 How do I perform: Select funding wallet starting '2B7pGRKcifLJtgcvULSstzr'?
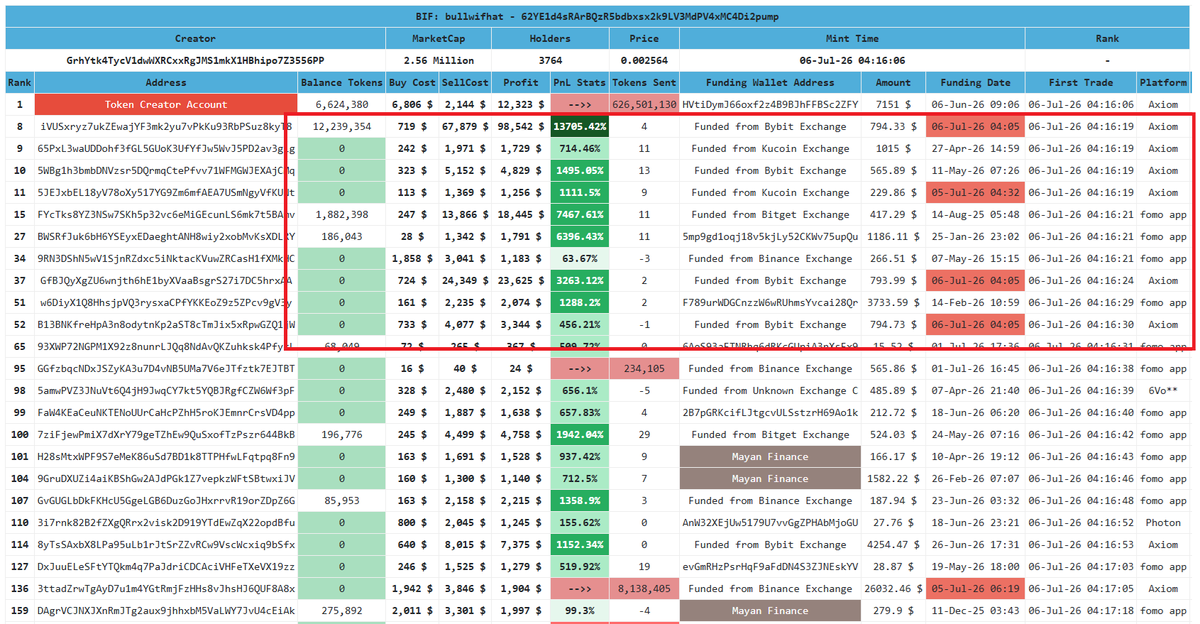coord(769,412)
